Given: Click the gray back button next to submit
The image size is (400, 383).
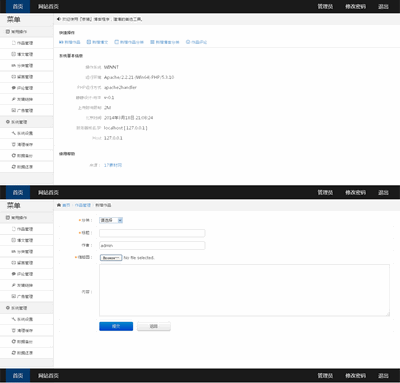Looking at the screenshot, I should pyautogui.click(x=154, y=326).
